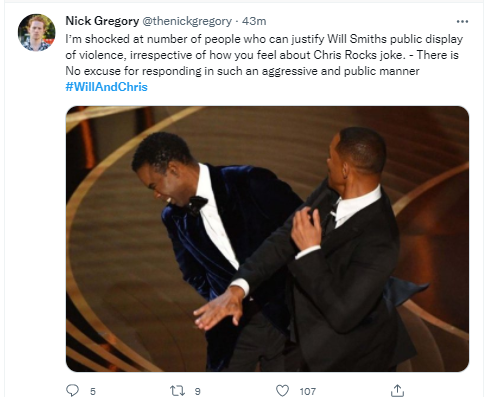Open the tweet's more options menu

tap(462, 22)
